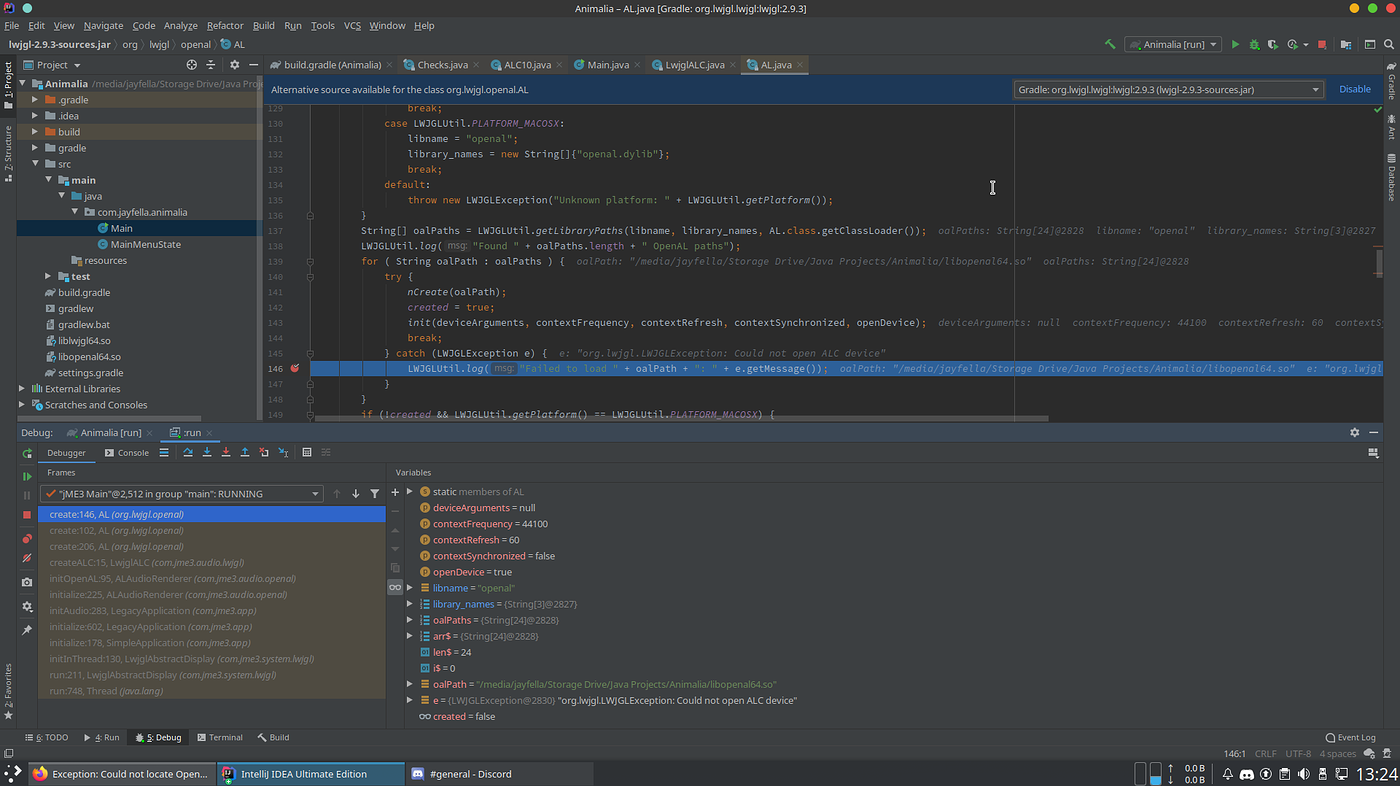Open the thread selector 'jME3 Main' dropdown
Screen dimensions: 1400x786
tap(182, 494)
